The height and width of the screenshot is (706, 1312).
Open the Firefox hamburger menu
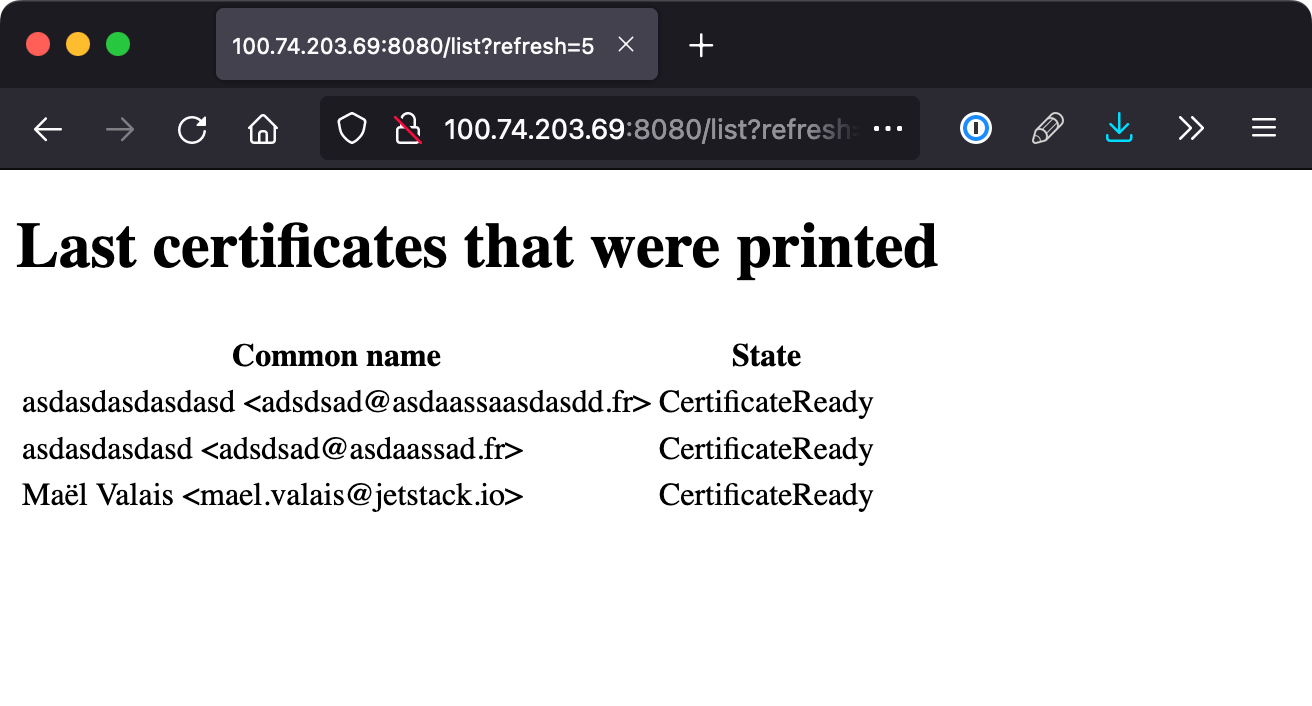[x=1264, y=129]
